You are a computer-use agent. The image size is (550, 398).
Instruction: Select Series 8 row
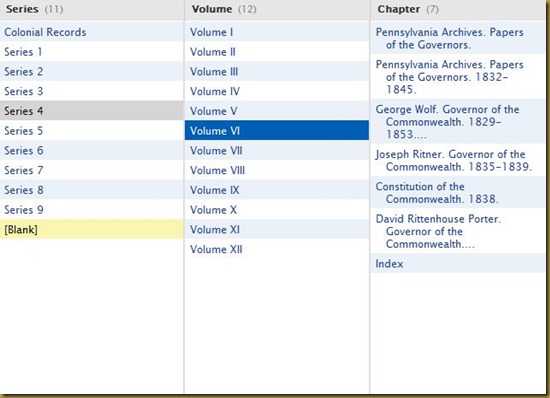[x=92, y=190]
